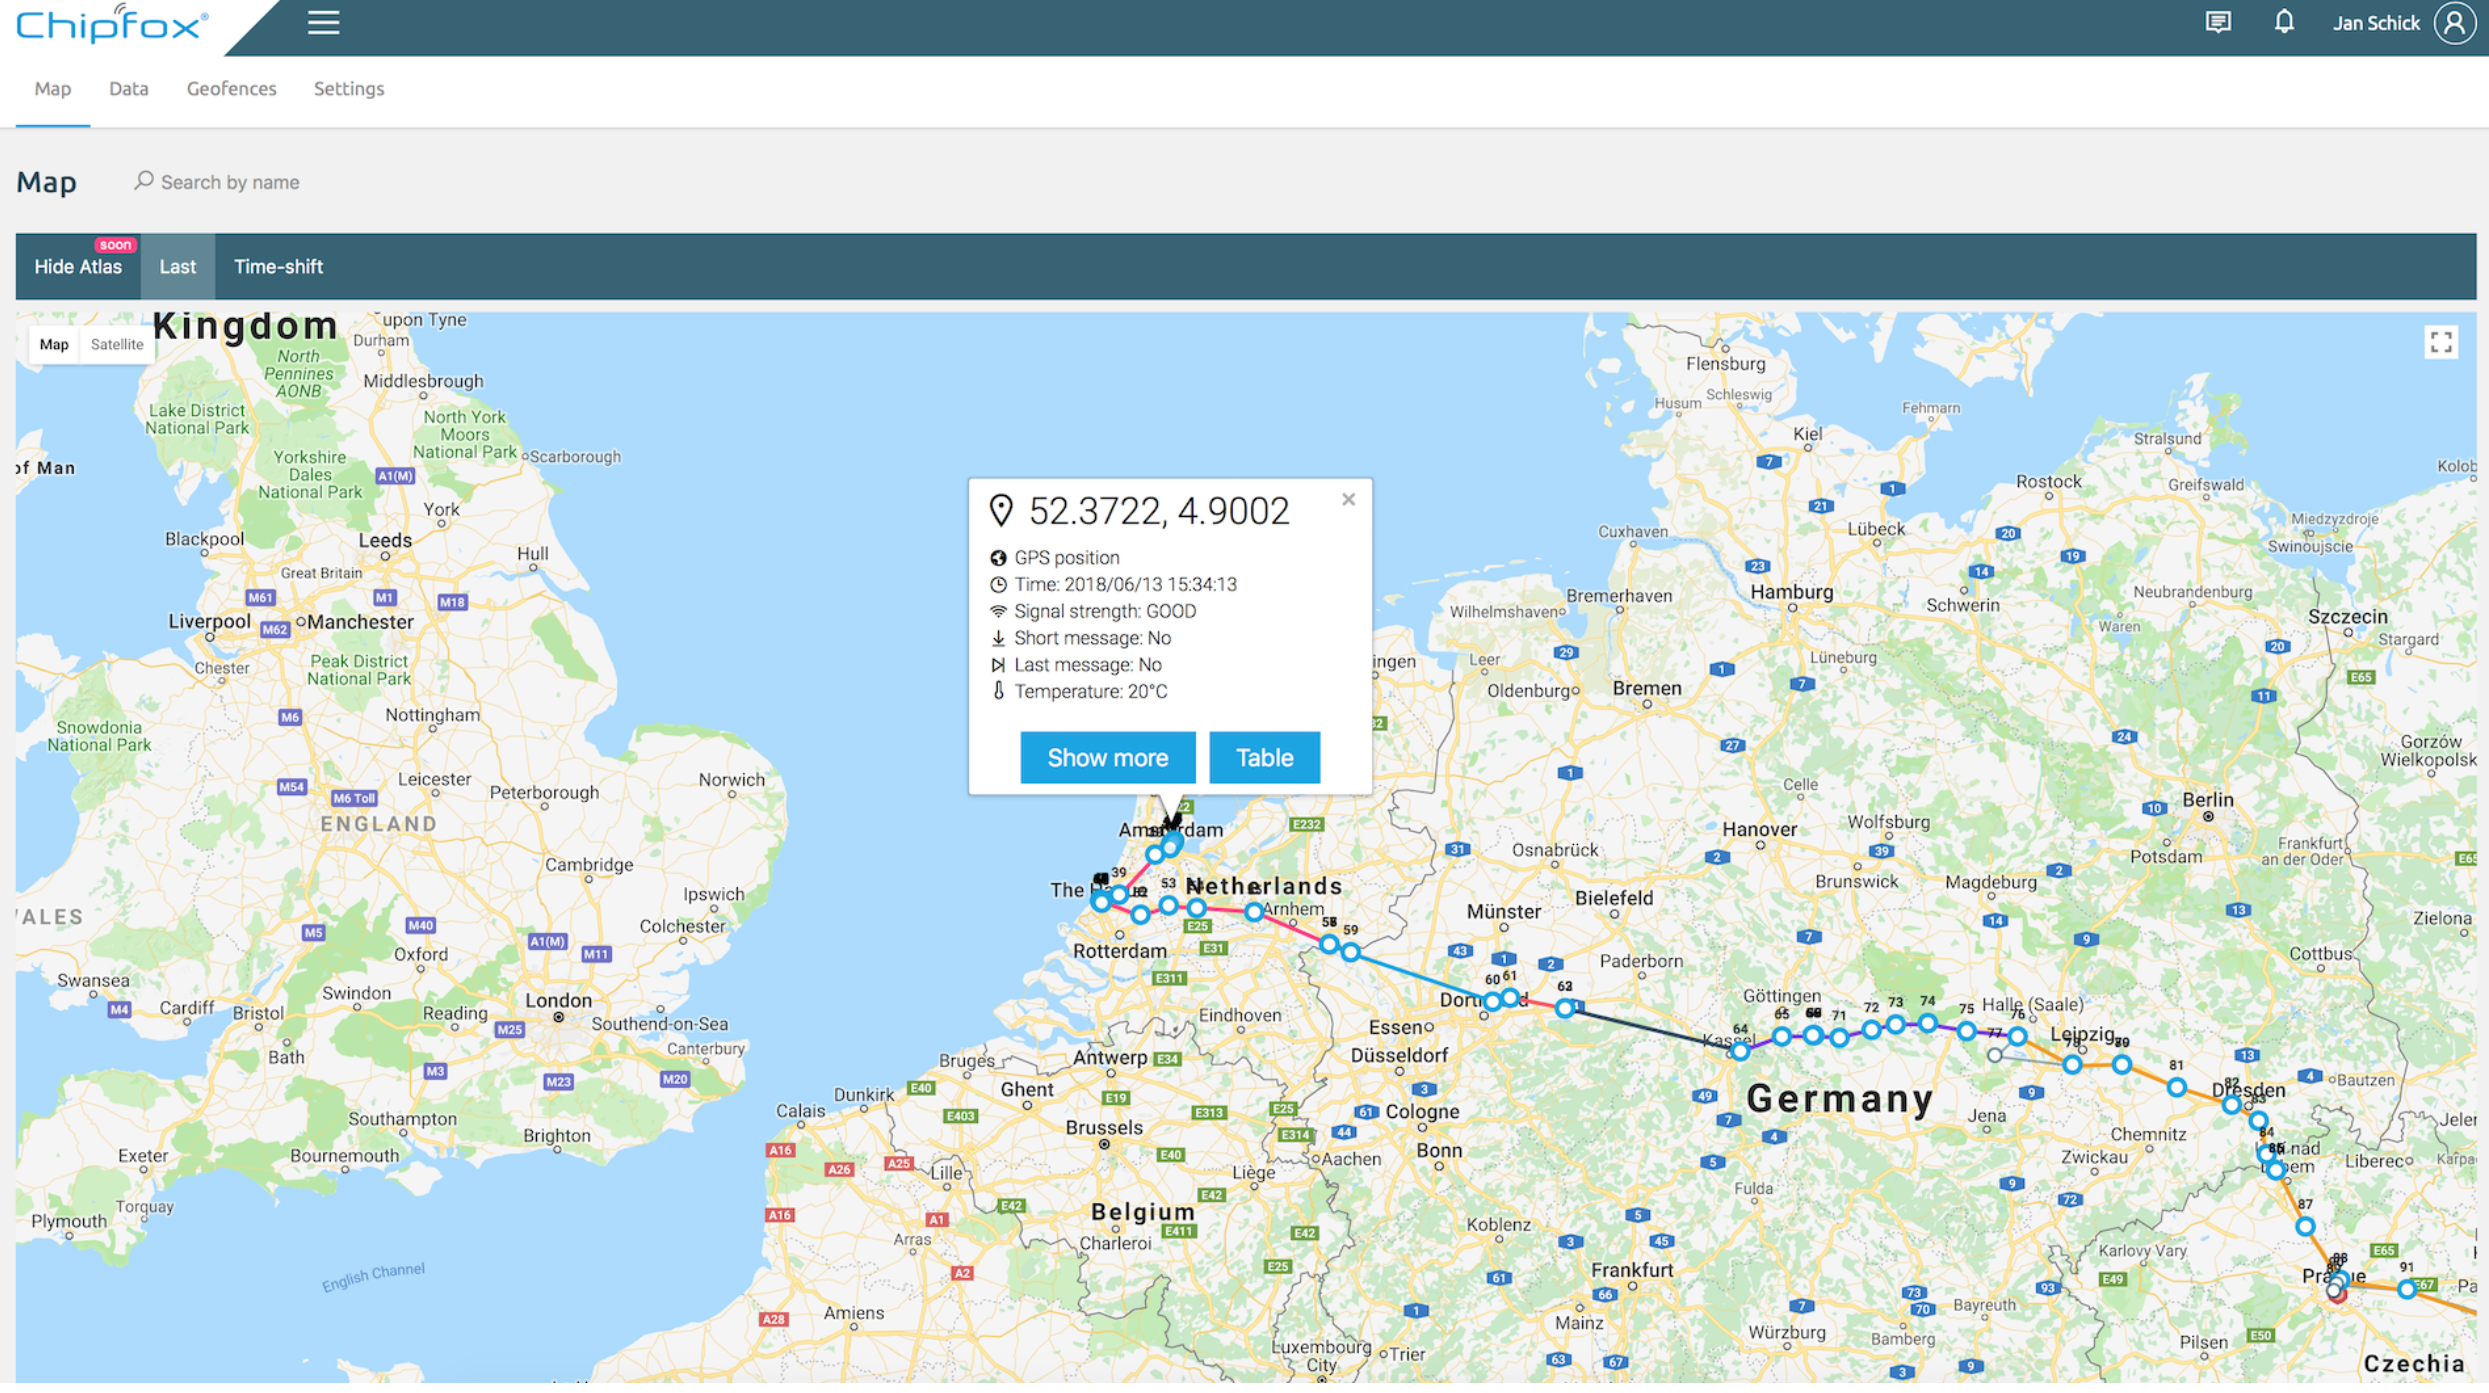Click track point 74 on the route
This screenshot has width=2489, height=1393.
(1927, 1022)
